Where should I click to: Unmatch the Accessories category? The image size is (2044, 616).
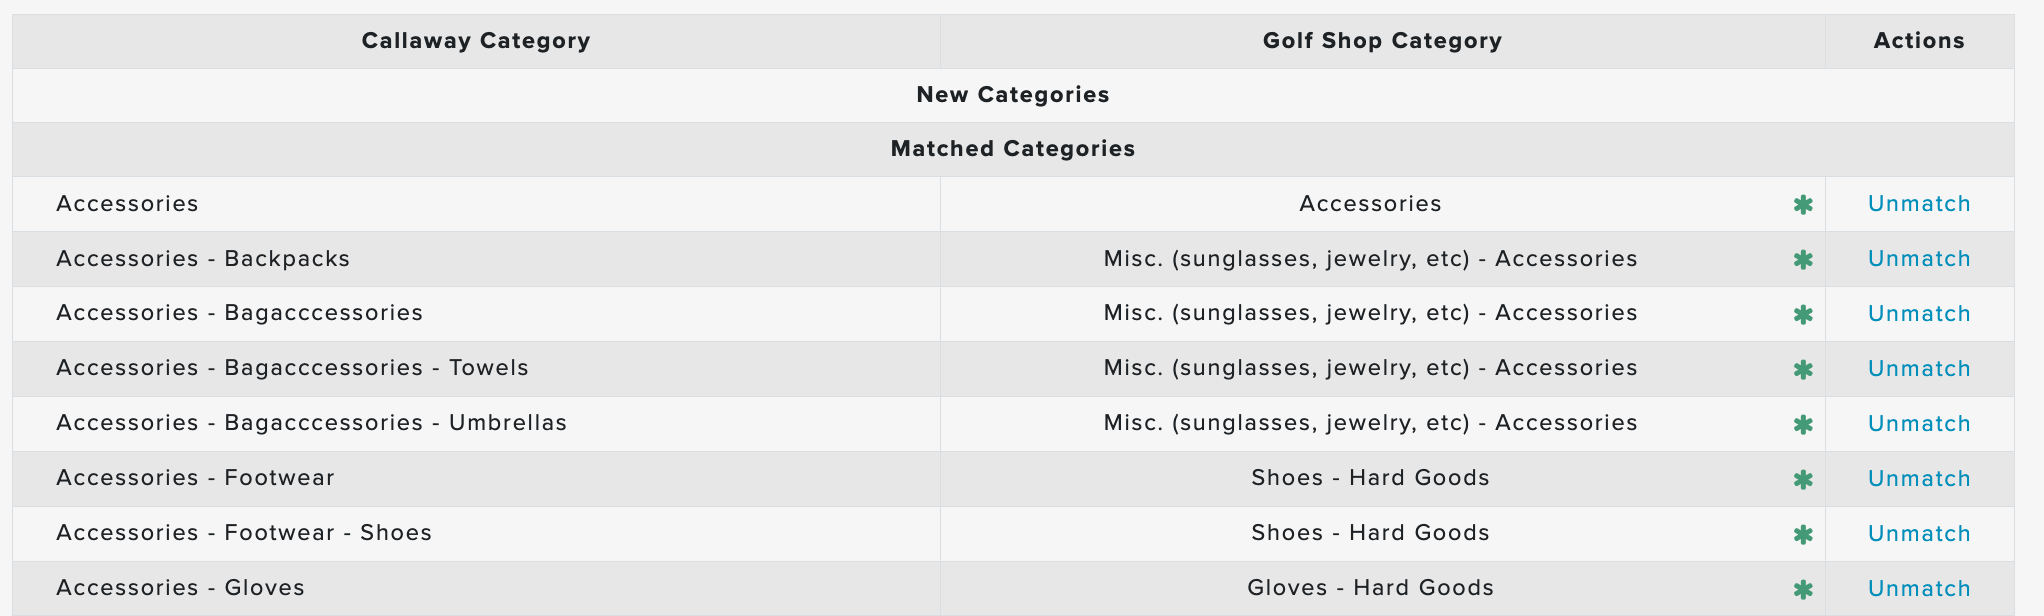coord(1919,204)
